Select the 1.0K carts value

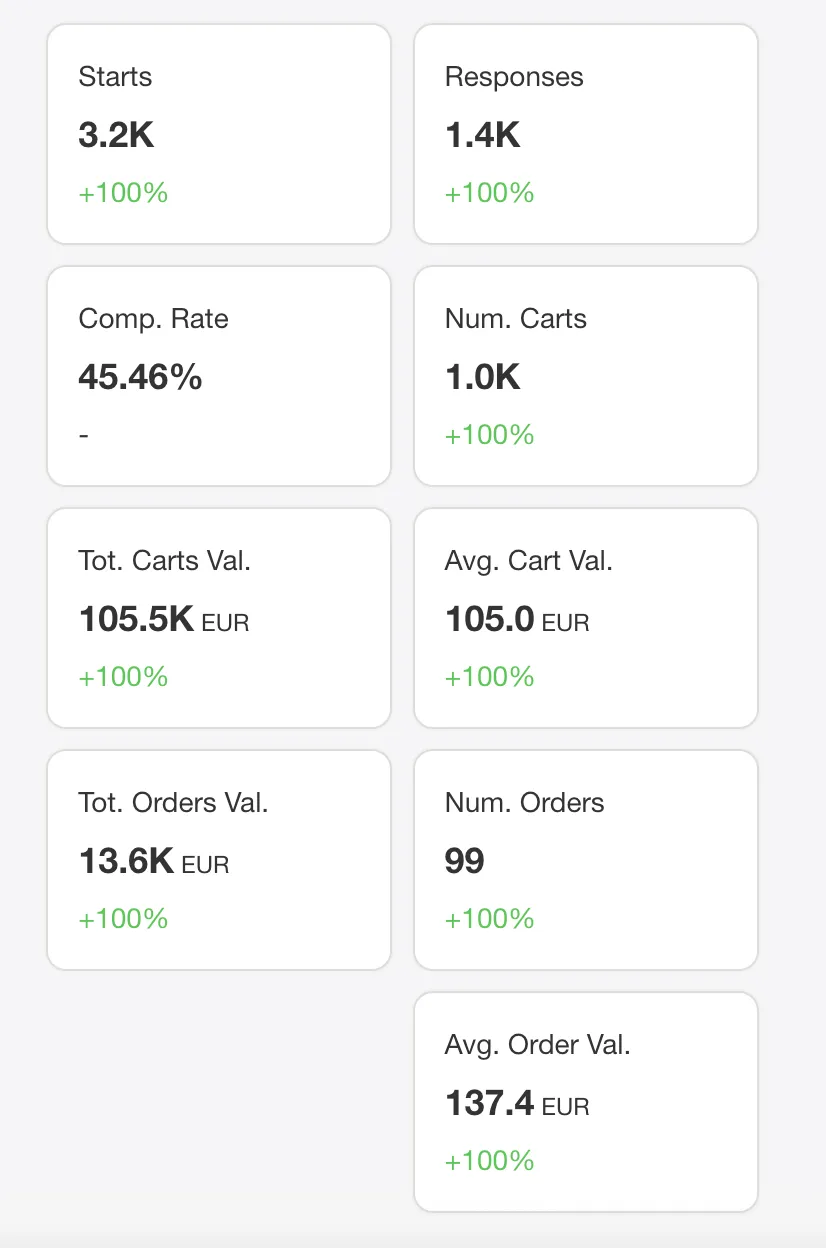tap(482, 377)
